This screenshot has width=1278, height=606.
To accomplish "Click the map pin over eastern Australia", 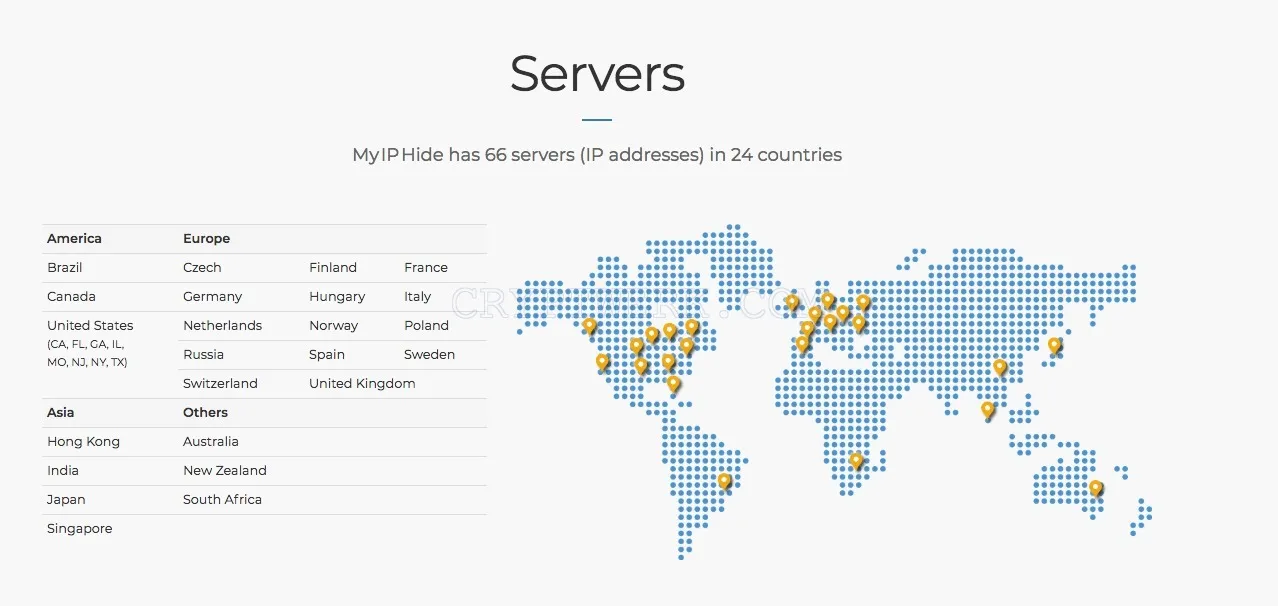I will pos(1096,489).
